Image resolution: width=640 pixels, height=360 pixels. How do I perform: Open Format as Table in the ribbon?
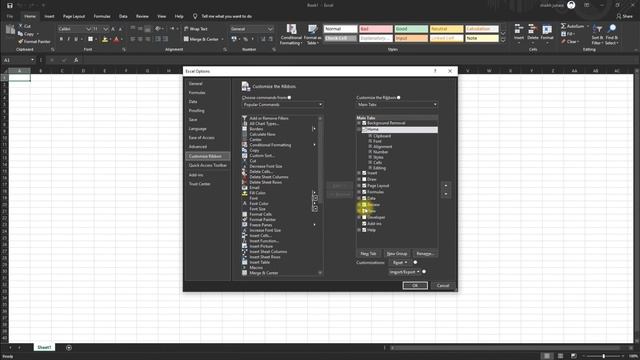[x=313, y=34]
